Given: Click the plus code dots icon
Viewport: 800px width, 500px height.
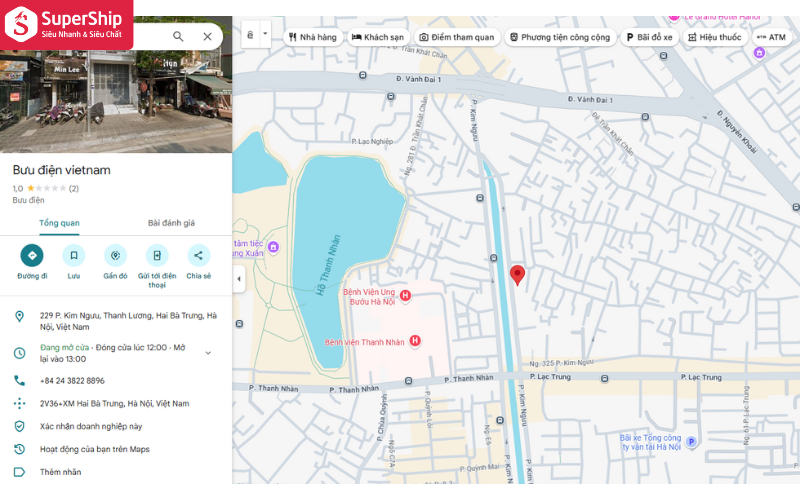Looking at the screenshot, I should click(x=19, y=404).
